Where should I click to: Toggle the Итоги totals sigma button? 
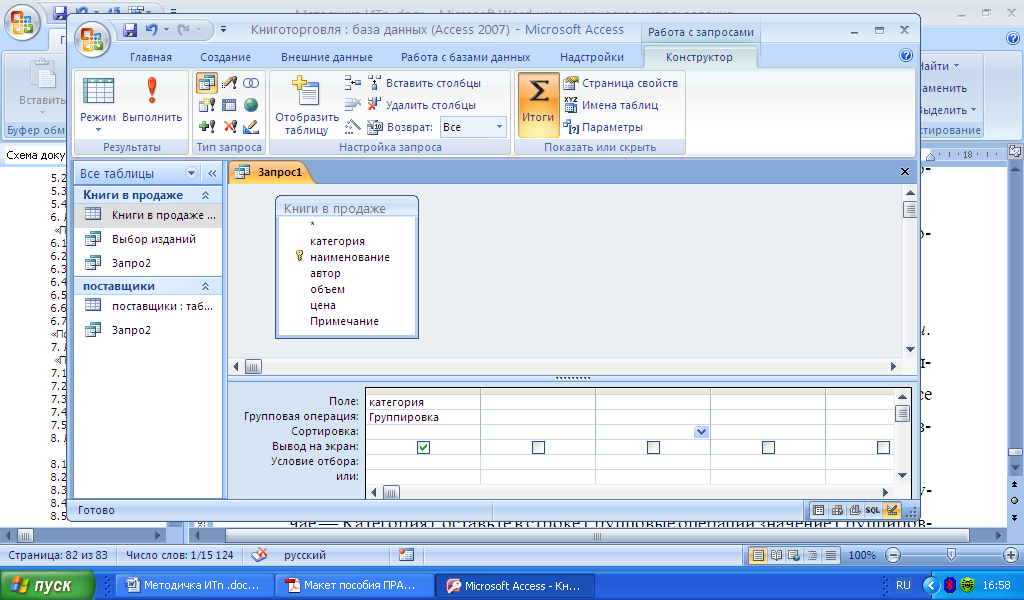[538, 104]
